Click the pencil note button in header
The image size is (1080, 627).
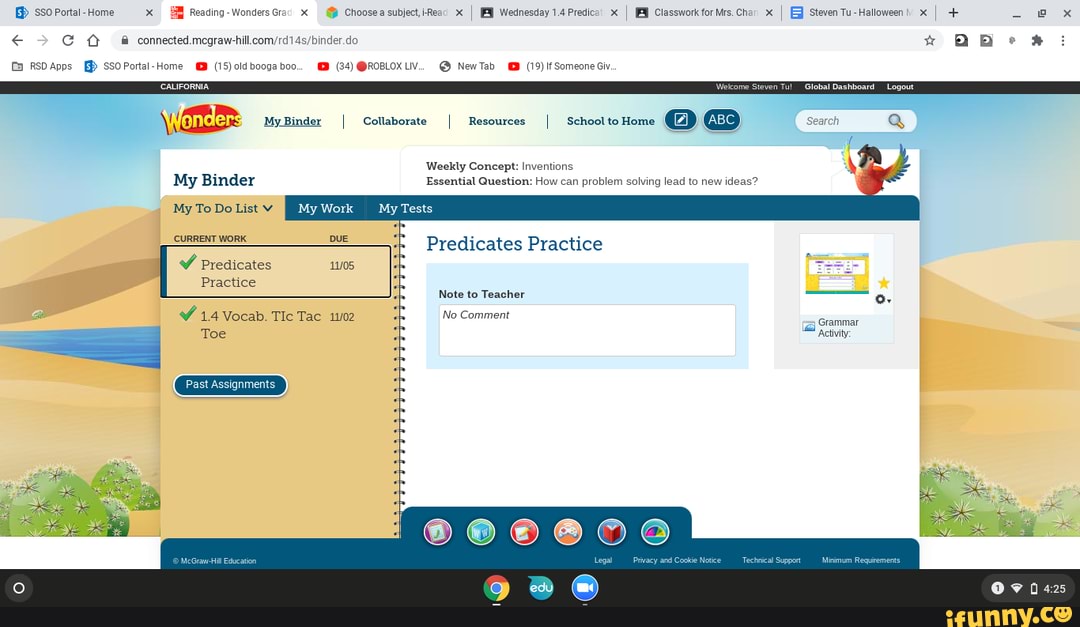(680, 120)
